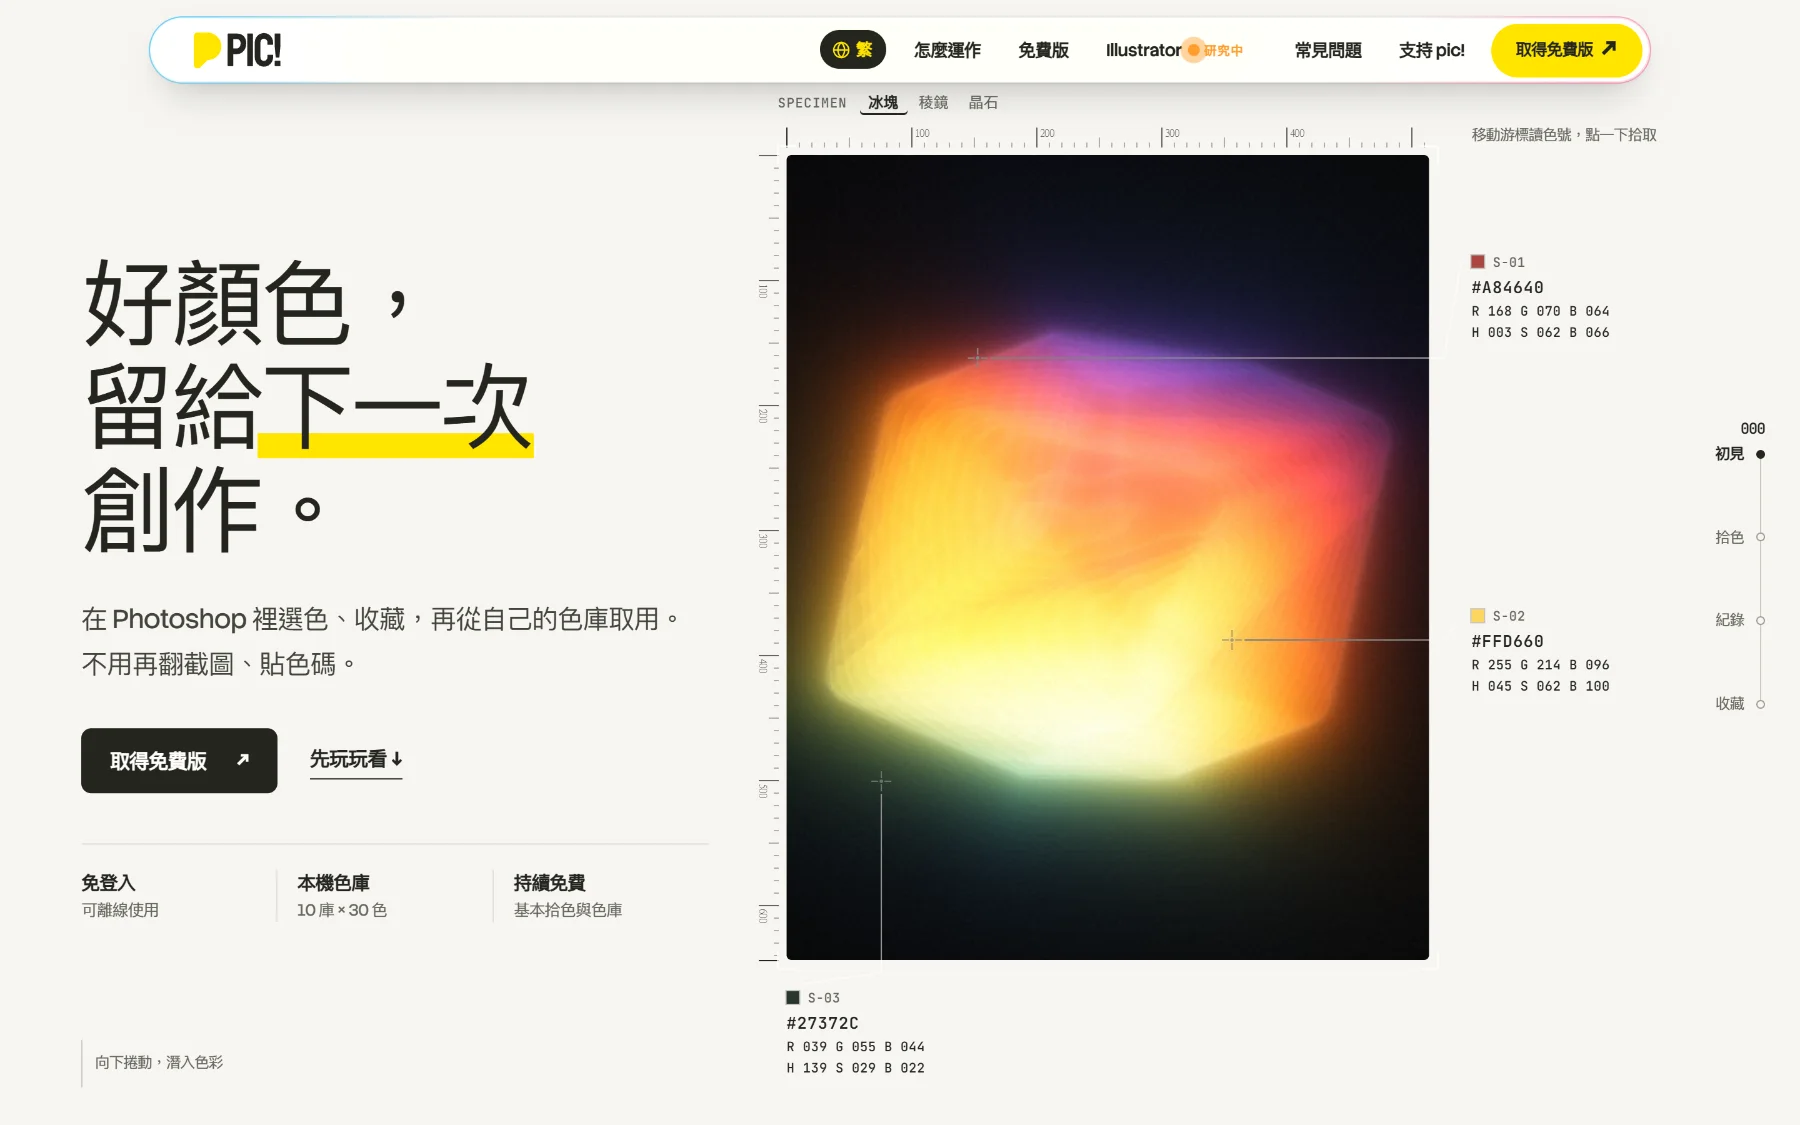Click the S-03 dark green swatch

pos(793,998)
